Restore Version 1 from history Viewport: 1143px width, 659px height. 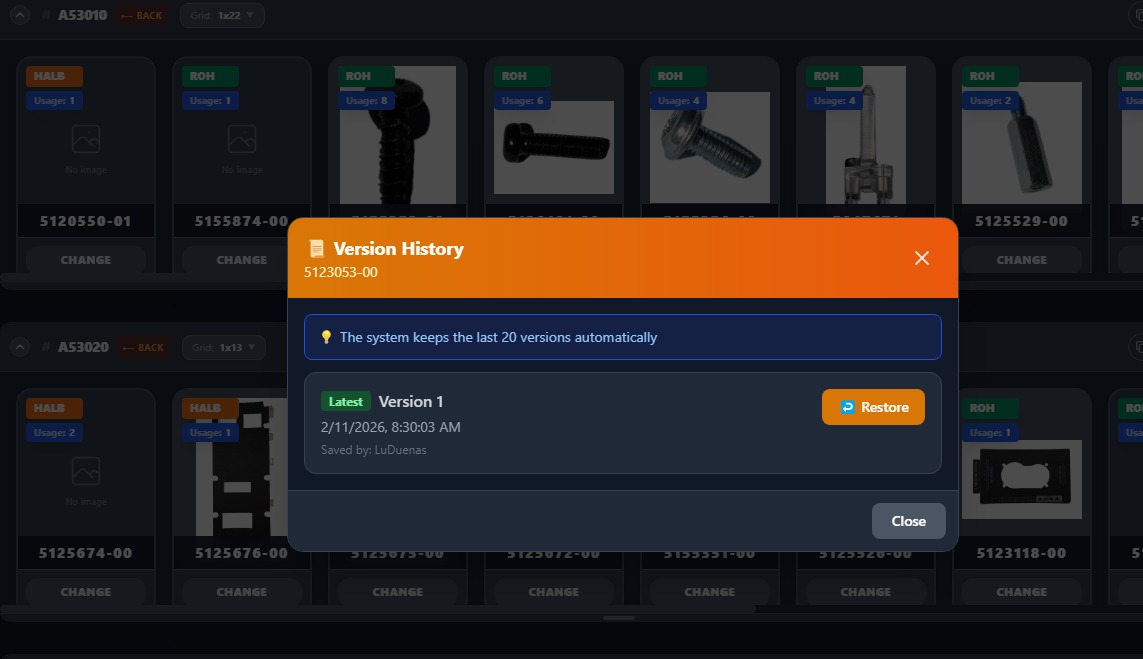tap(873, 407)
